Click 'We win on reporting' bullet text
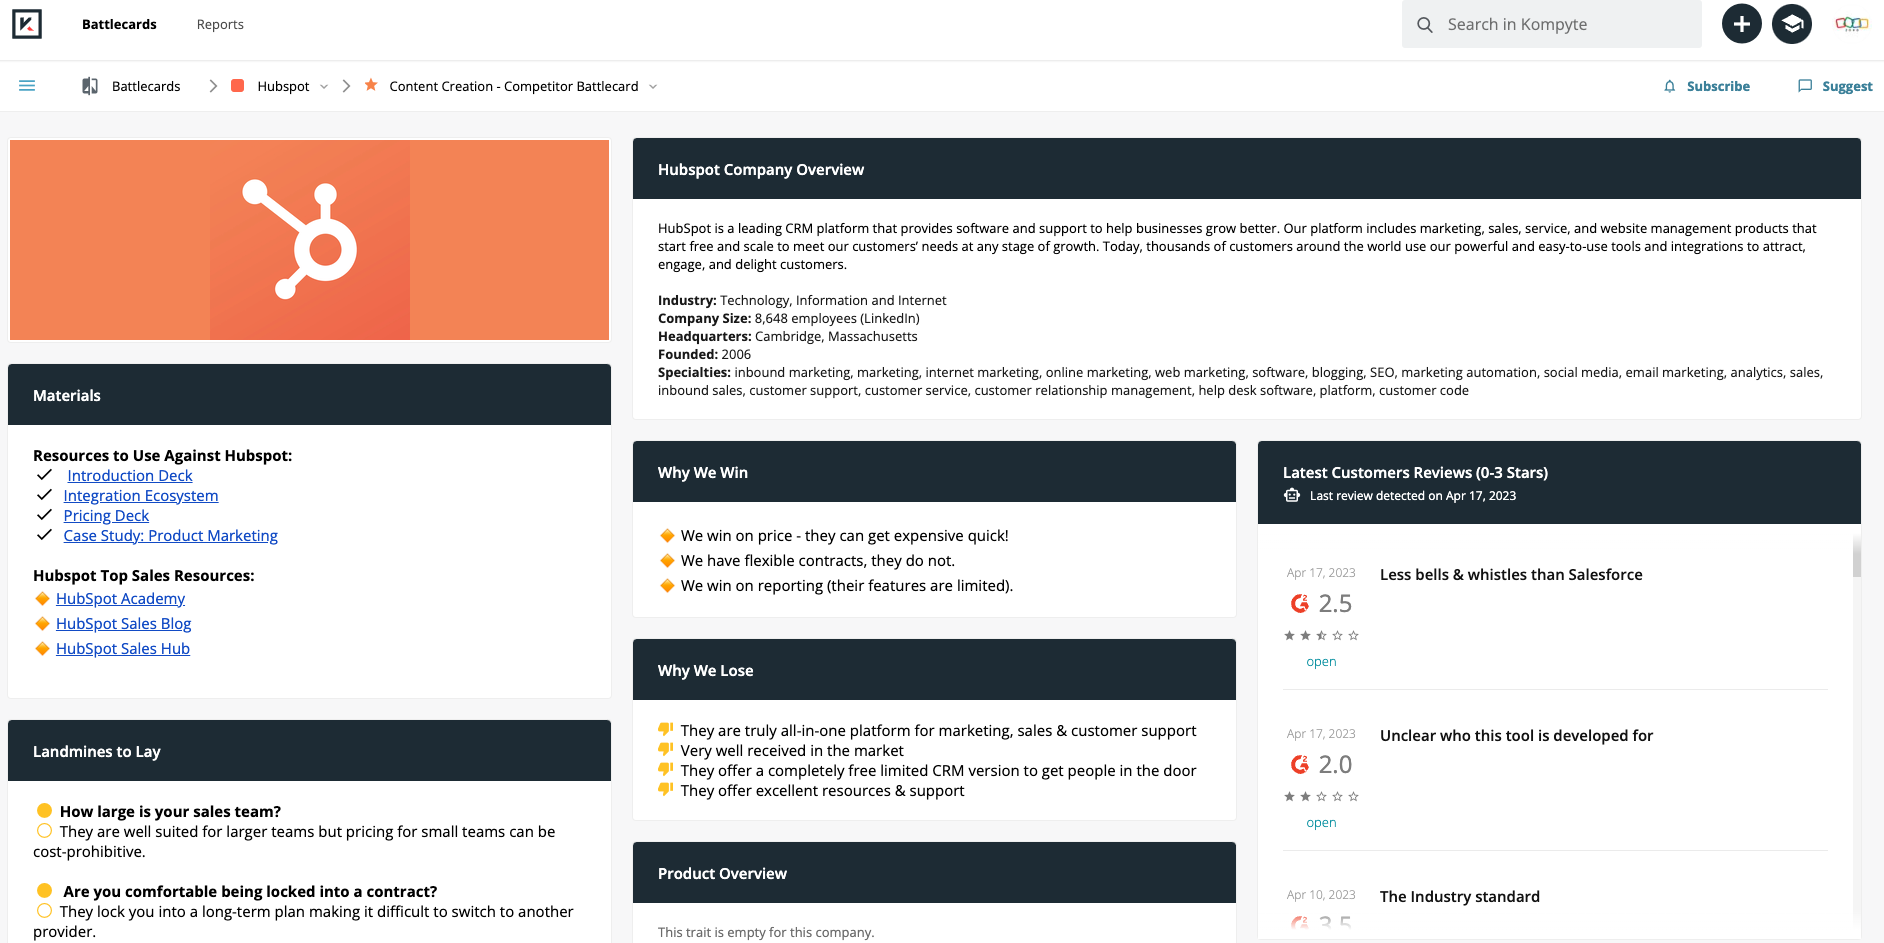This screenshot has width=1884, height=943. point(847,586)
